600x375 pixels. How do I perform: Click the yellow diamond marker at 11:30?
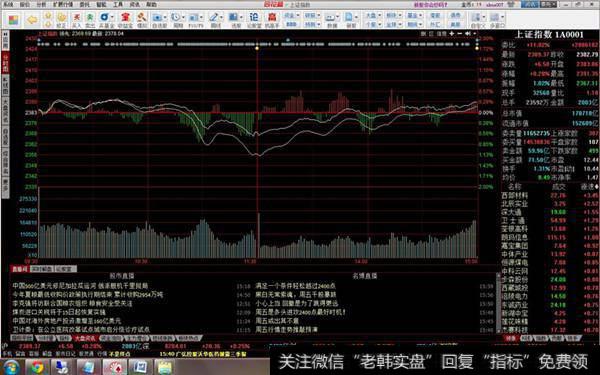[x=257, y=48]
